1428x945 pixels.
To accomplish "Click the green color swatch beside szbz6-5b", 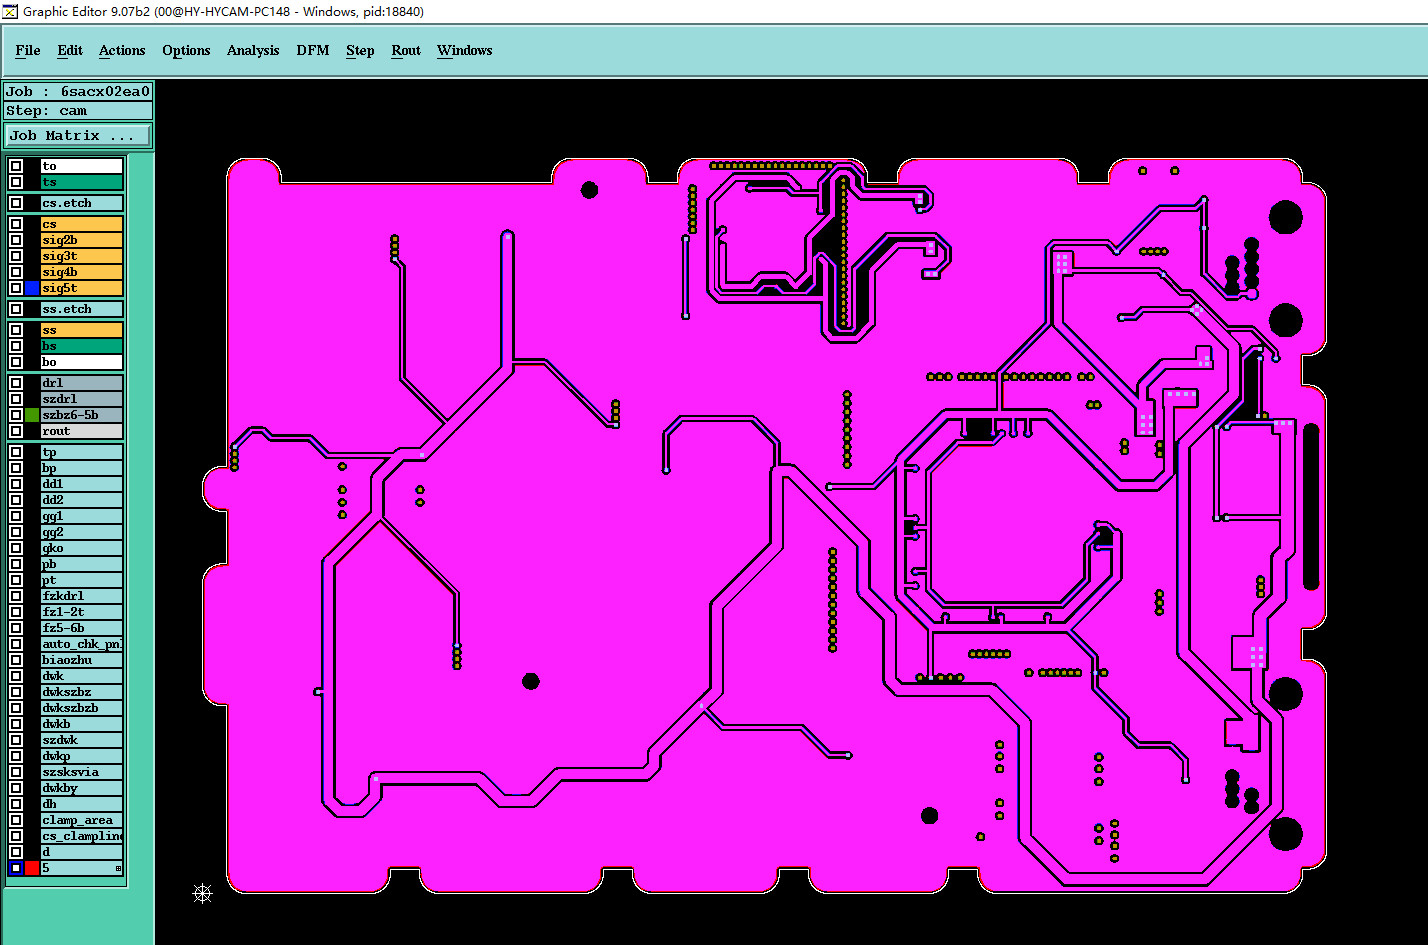I will click(32, 415).
